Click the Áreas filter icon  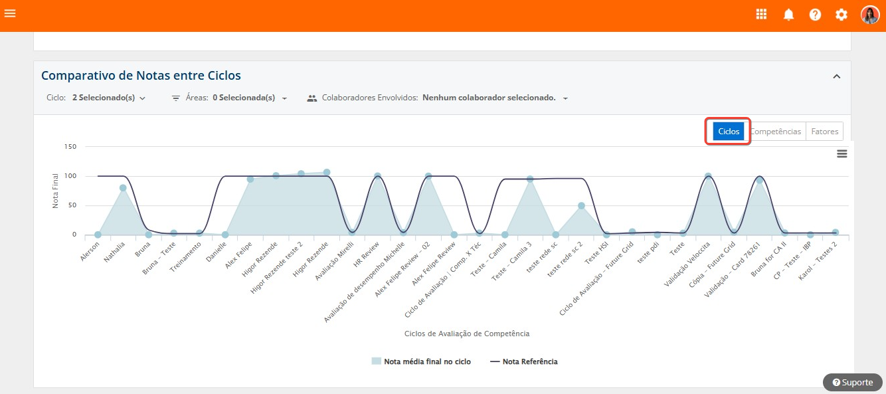click(176, 98)
